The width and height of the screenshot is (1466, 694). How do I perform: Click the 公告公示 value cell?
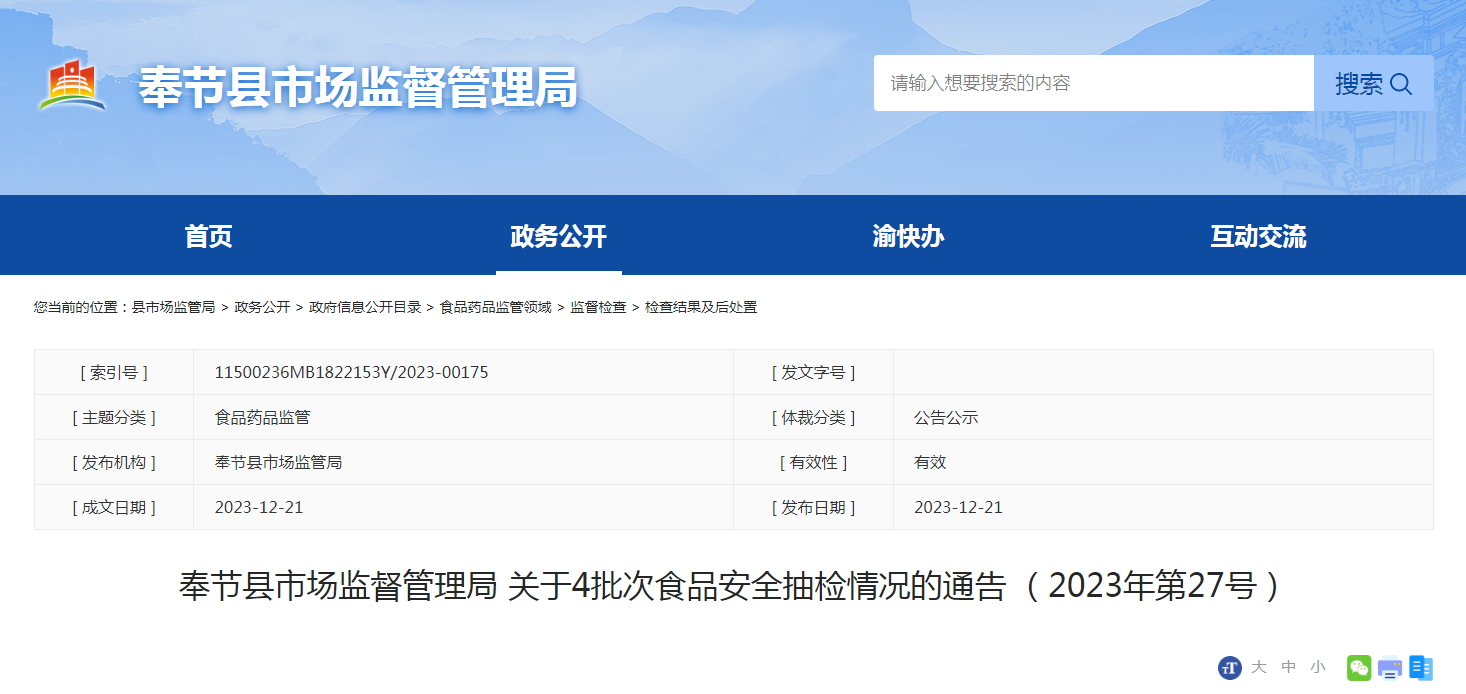click(x=1163, y=417)
